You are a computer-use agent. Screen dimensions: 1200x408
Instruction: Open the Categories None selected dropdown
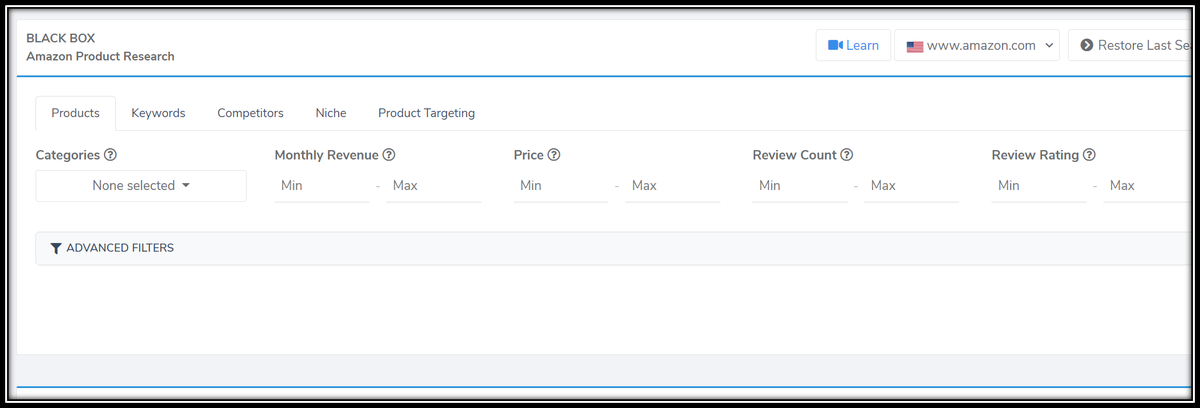141,186
